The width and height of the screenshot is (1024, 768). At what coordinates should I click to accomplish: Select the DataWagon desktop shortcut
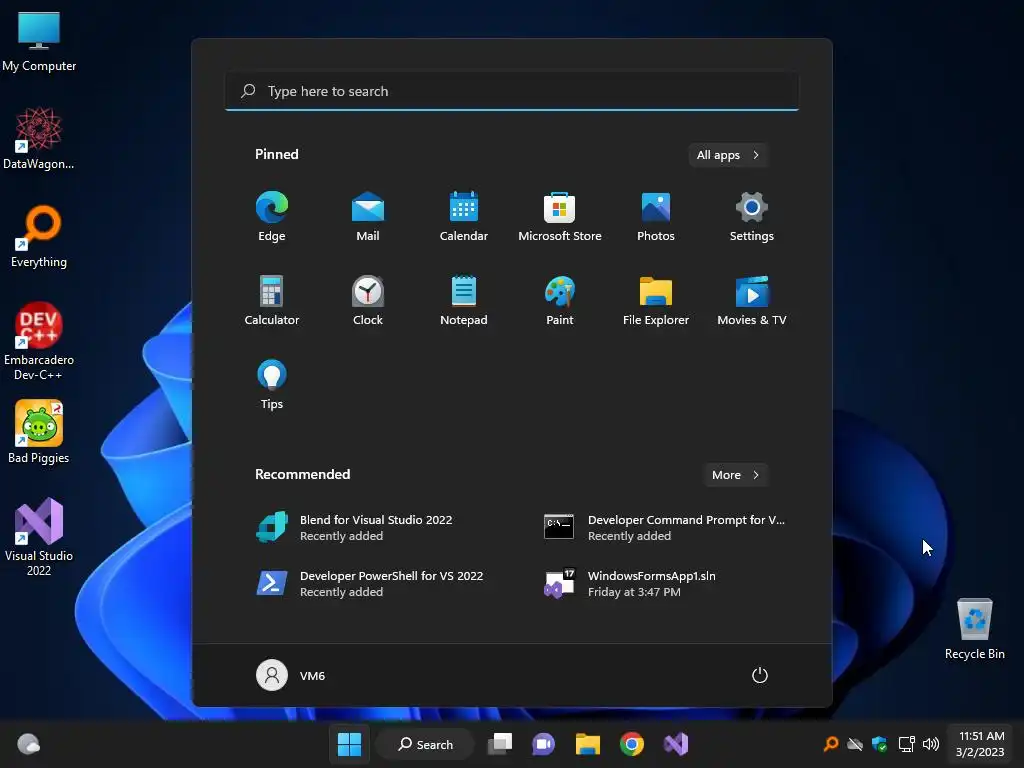39,138
